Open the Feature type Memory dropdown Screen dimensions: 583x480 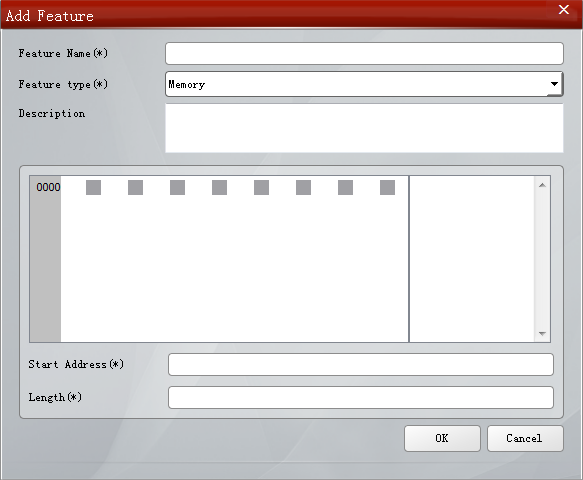click(x=364, y=84)
